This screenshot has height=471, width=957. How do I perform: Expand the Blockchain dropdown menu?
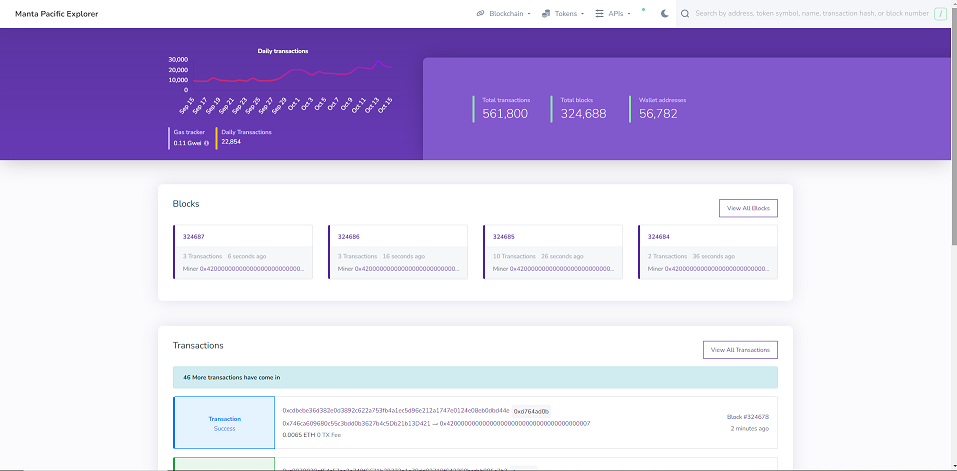pos(507,14)
